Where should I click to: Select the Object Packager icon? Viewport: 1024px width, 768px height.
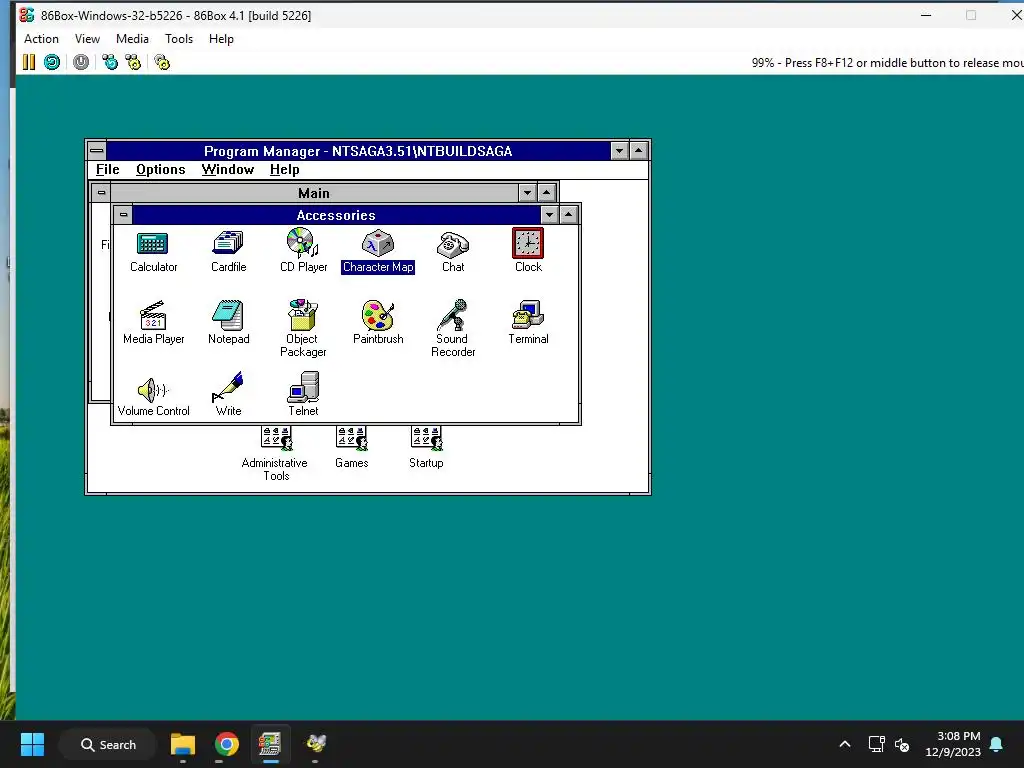pos(303,315)
